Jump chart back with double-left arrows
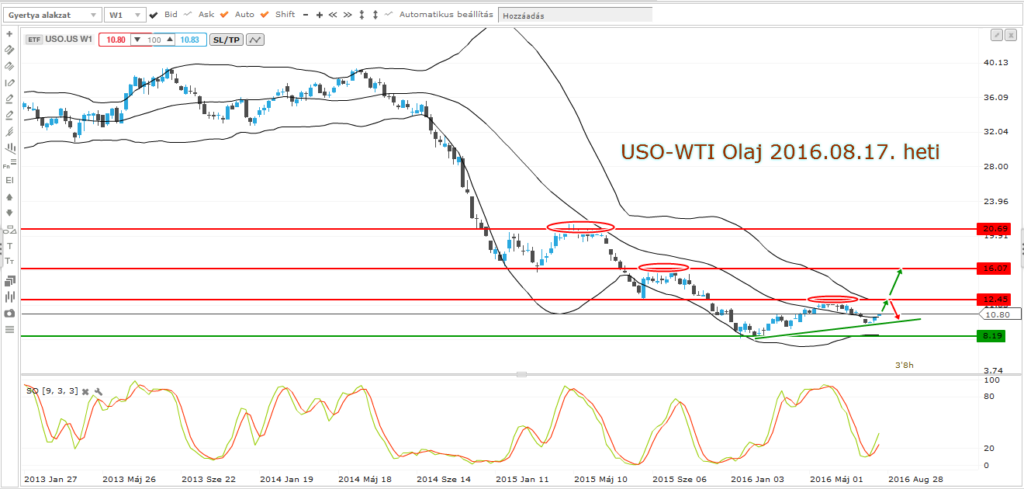This screenshot has width=1024, height=489. (x=332, y=14)
